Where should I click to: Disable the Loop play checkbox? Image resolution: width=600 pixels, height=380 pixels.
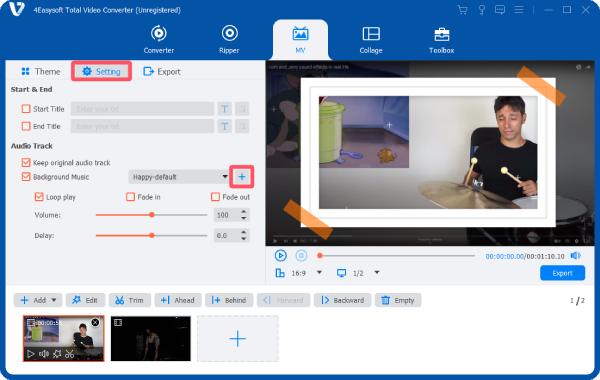[x=39, y=197]
